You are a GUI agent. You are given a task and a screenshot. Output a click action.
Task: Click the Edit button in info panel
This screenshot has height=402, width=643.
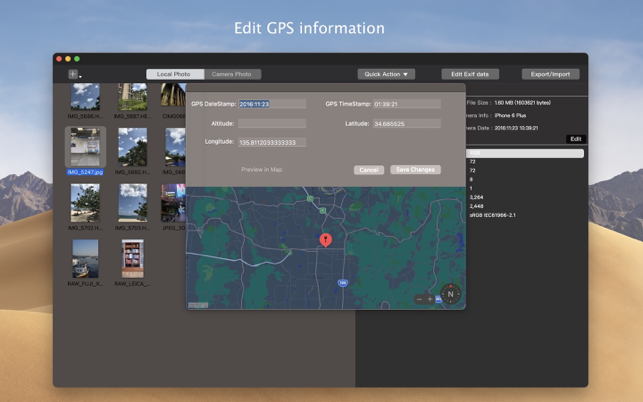575,139
